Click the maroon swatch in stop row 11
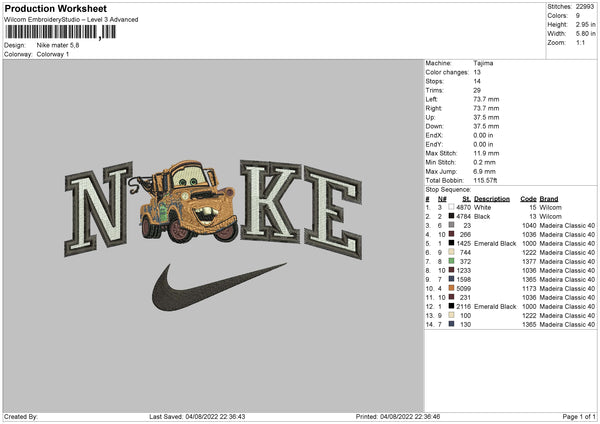600x424 pixels. coord(452,297)
